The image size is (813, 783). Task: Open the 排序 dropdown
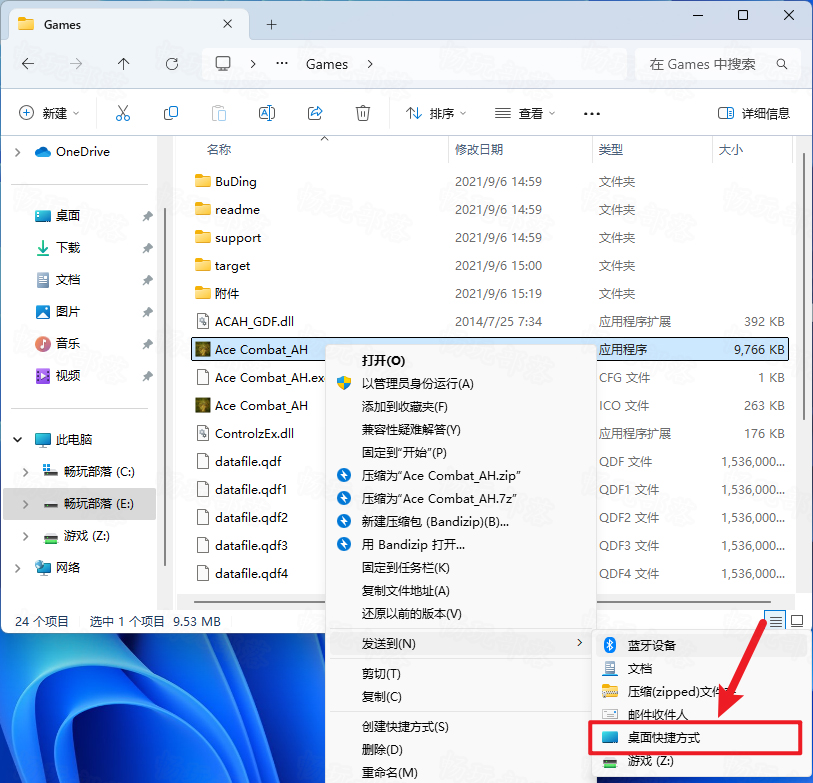click(436, 113)
